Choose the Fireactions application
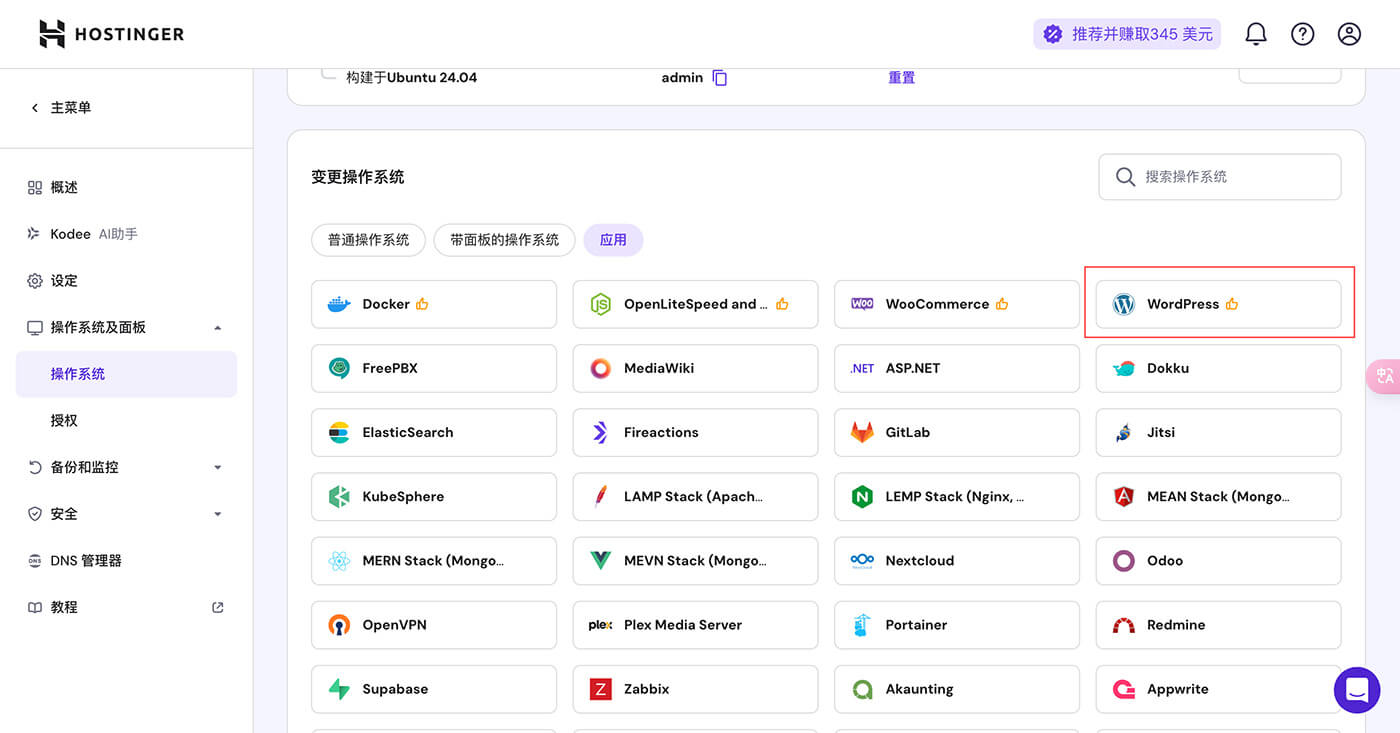Viewport: 1400px width, 733px height. [695, 432]
